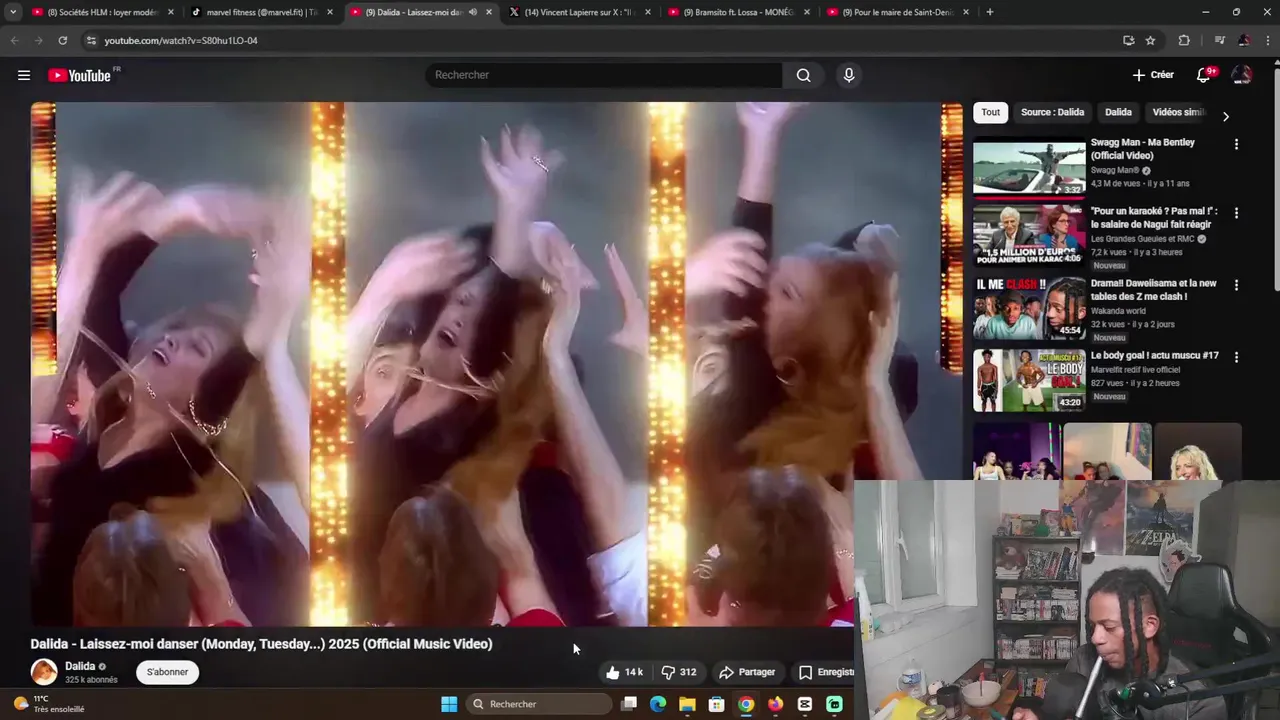Open the YouTube account avatar menu
Viewport: 1280px width, 720px height.
[x=1242, y=75]
